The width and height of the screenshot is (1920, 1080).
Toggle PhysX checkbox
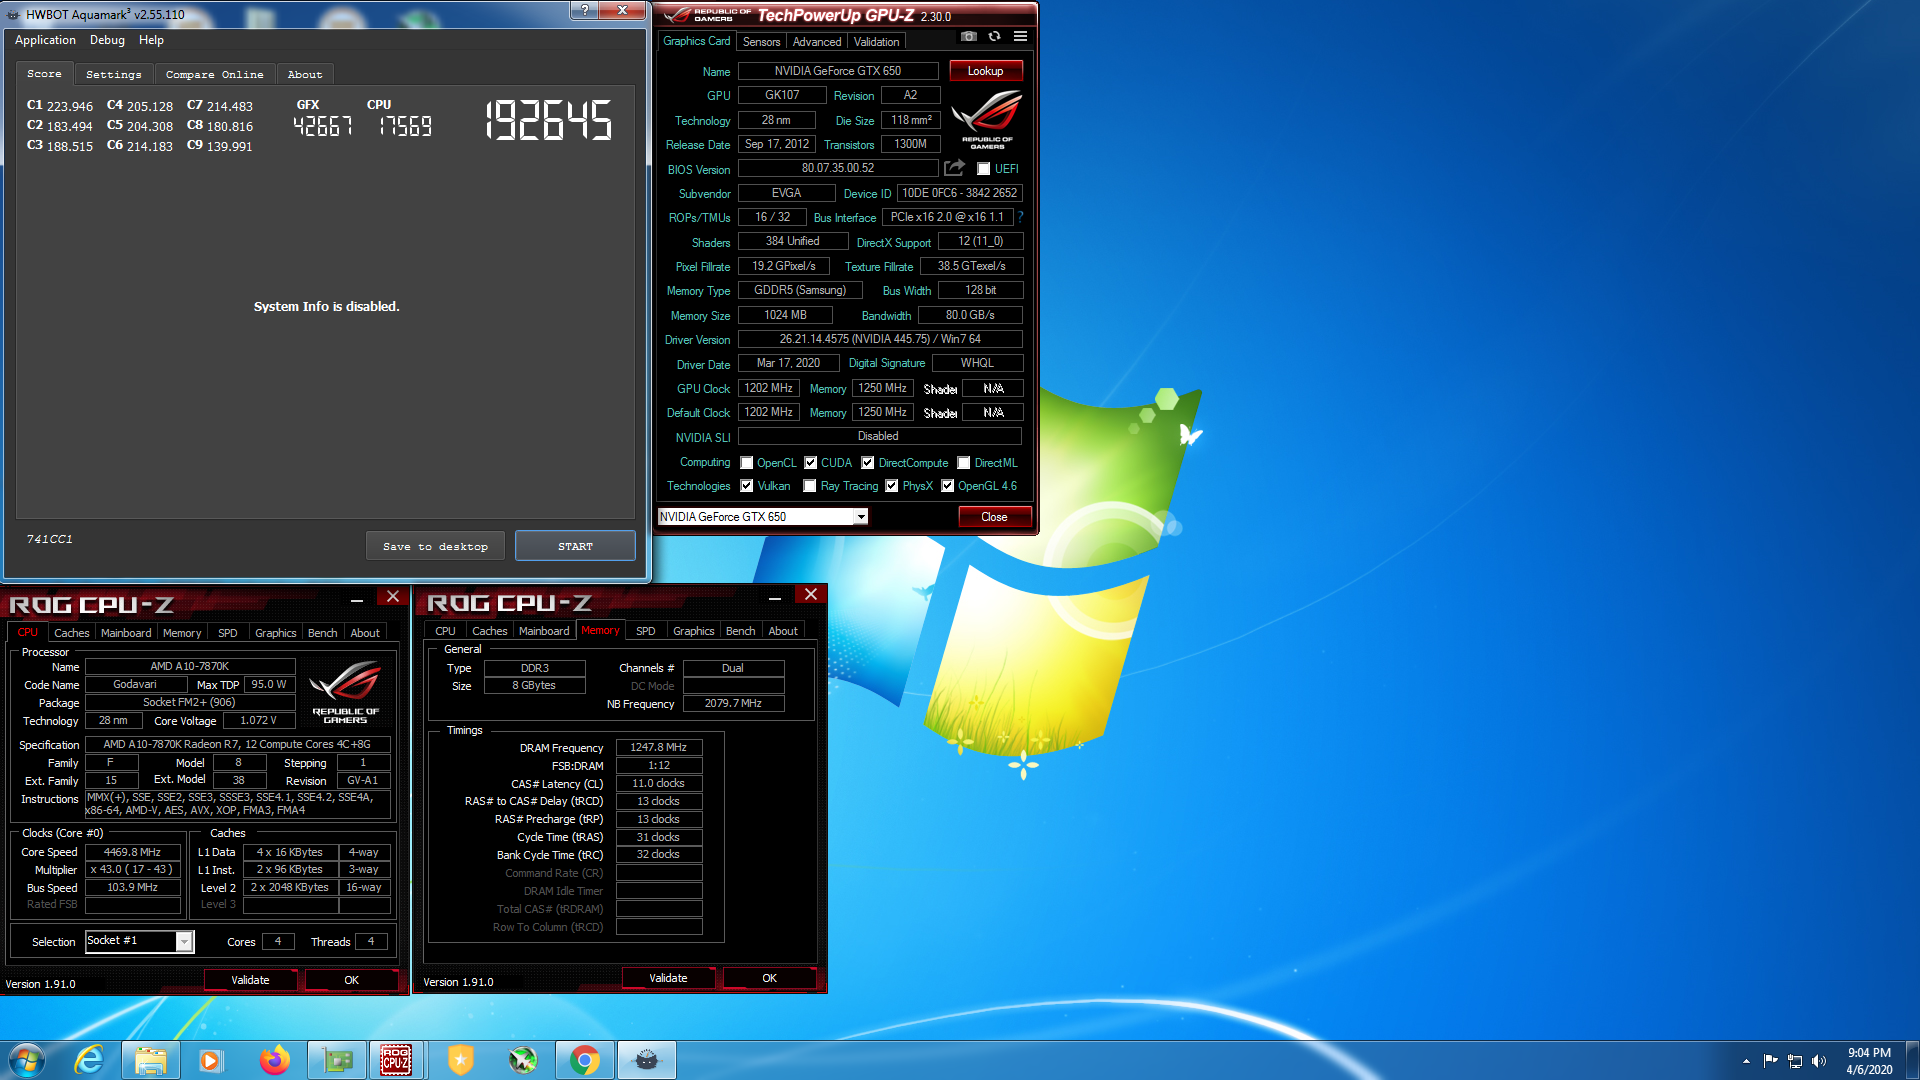[x=892, y=486]
